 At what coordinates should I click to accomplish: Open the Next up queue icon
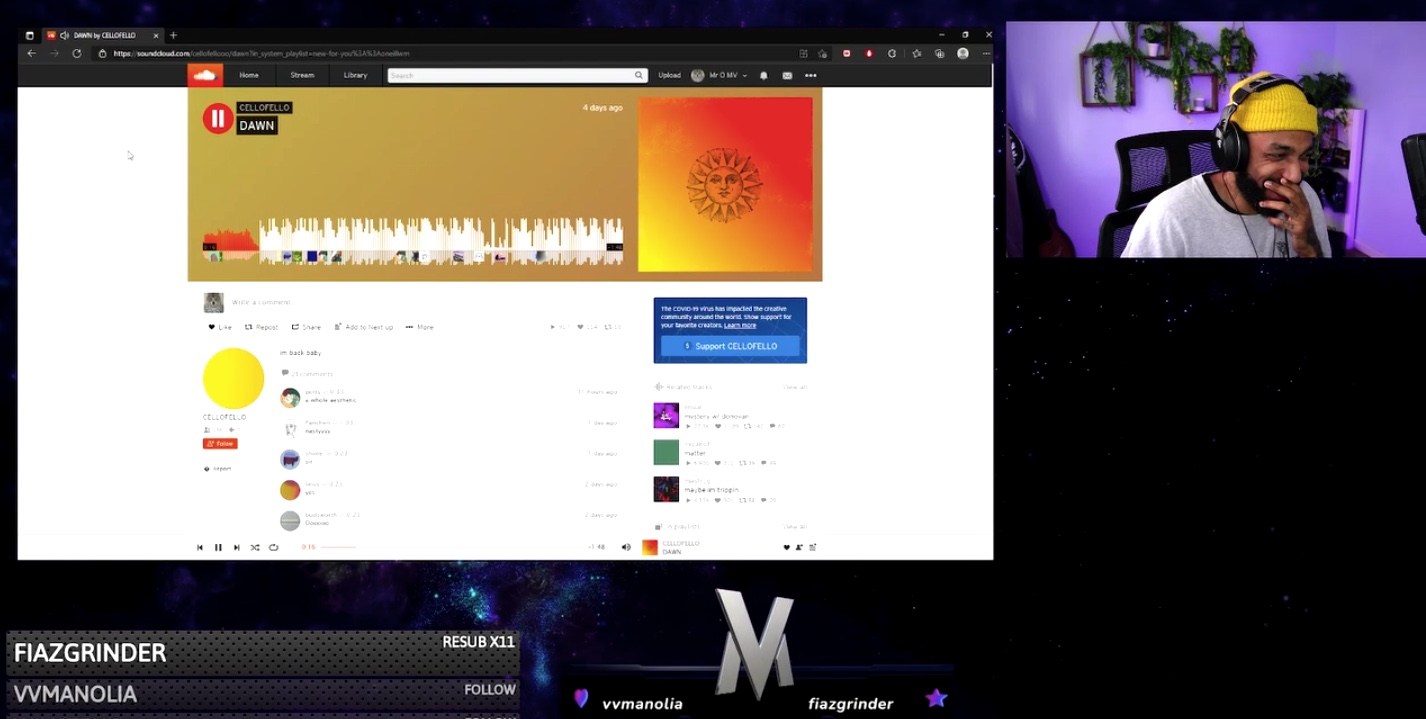(812, 547)
